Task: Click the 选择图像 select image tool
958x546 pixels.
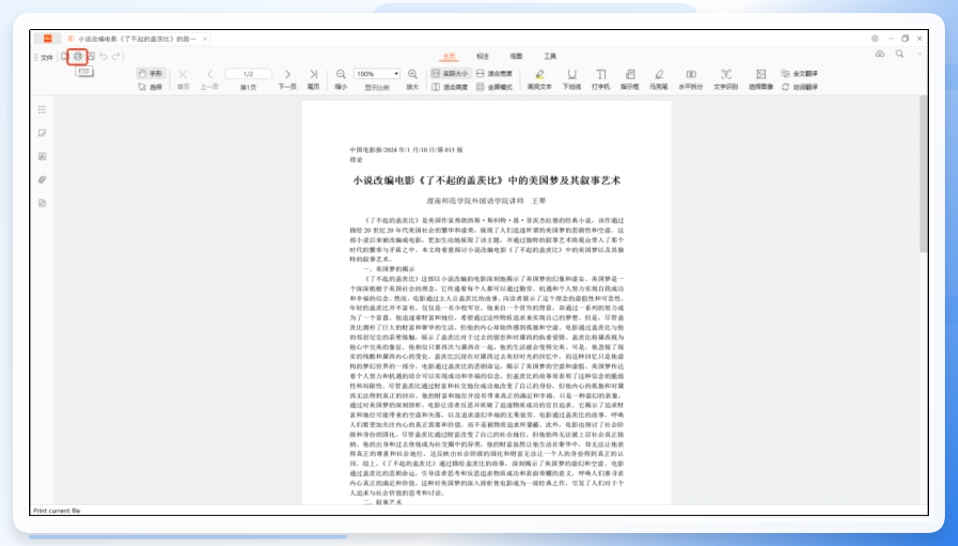Action: coord(761,79)
